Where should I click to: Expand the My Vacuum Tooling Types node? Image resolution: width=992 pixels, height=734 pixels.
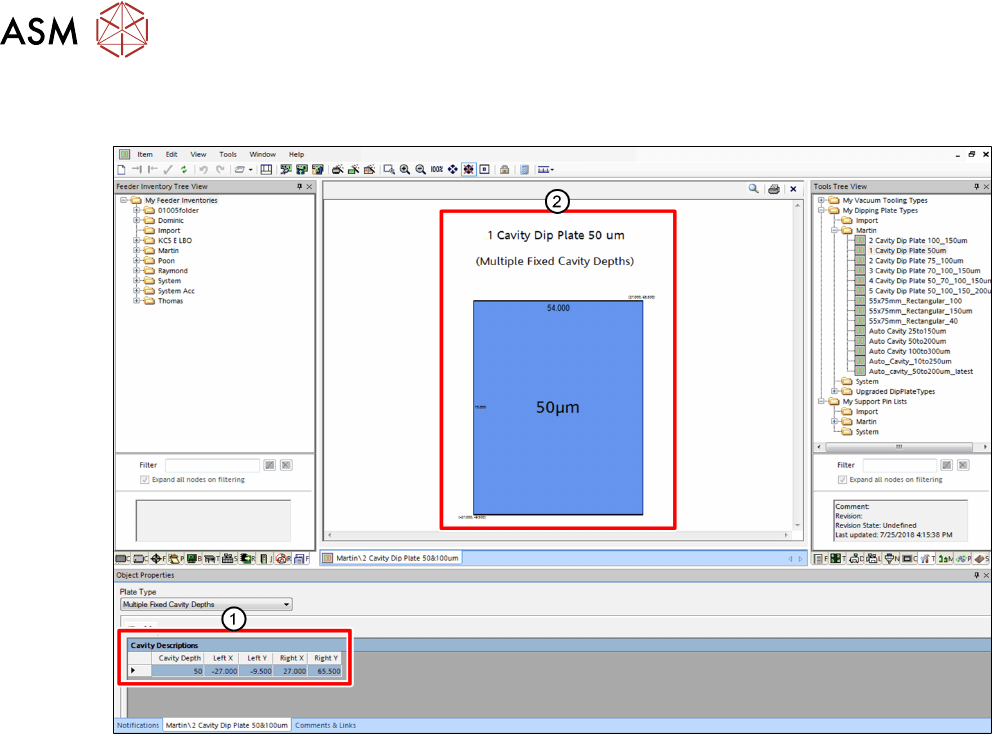(x=821, y=201)
